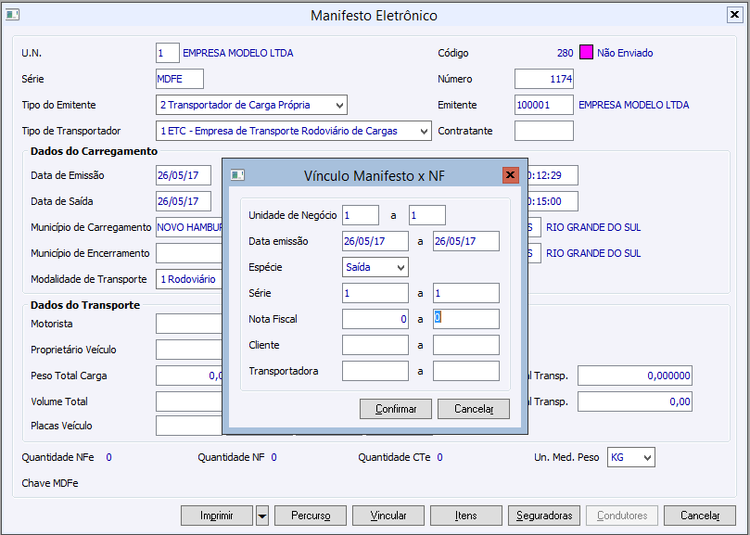This screenshot has height=535, width=750.
Task: Click the Transportadora ending value field
Action: click(466, 371)
